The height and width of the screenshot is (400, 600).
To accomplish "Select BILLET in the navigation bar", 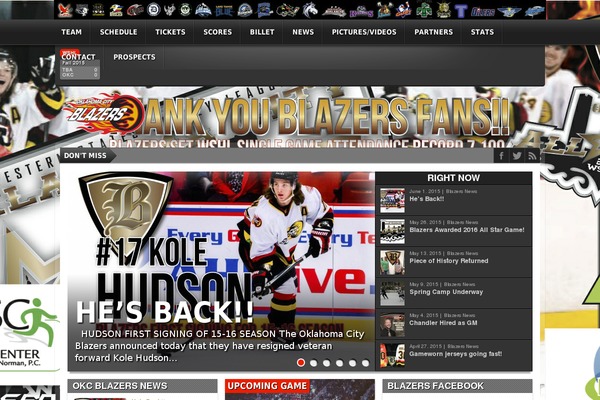I will point(262,32).
